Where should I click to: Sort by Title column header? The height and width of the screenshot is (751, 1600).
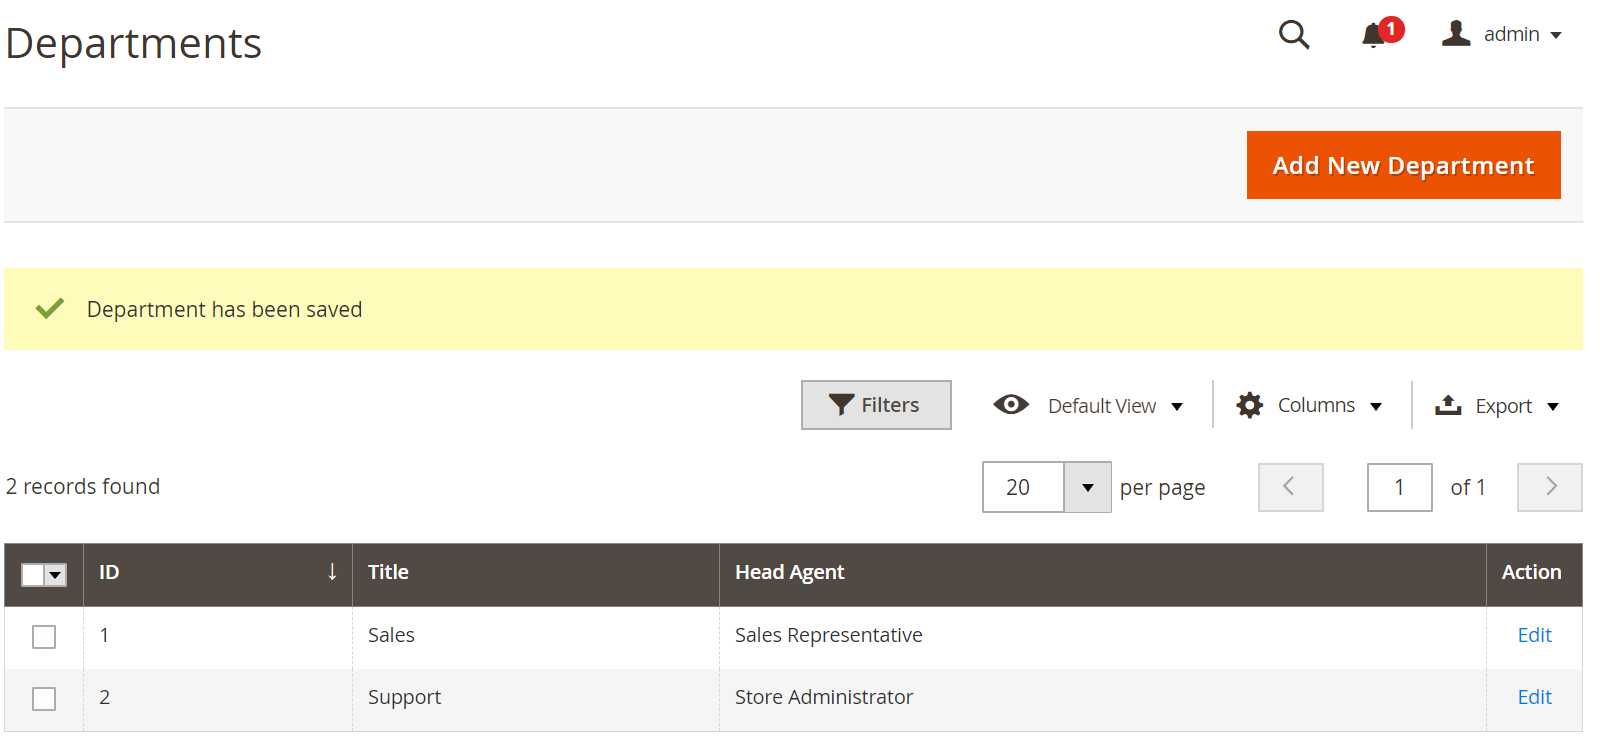(388, 572)
